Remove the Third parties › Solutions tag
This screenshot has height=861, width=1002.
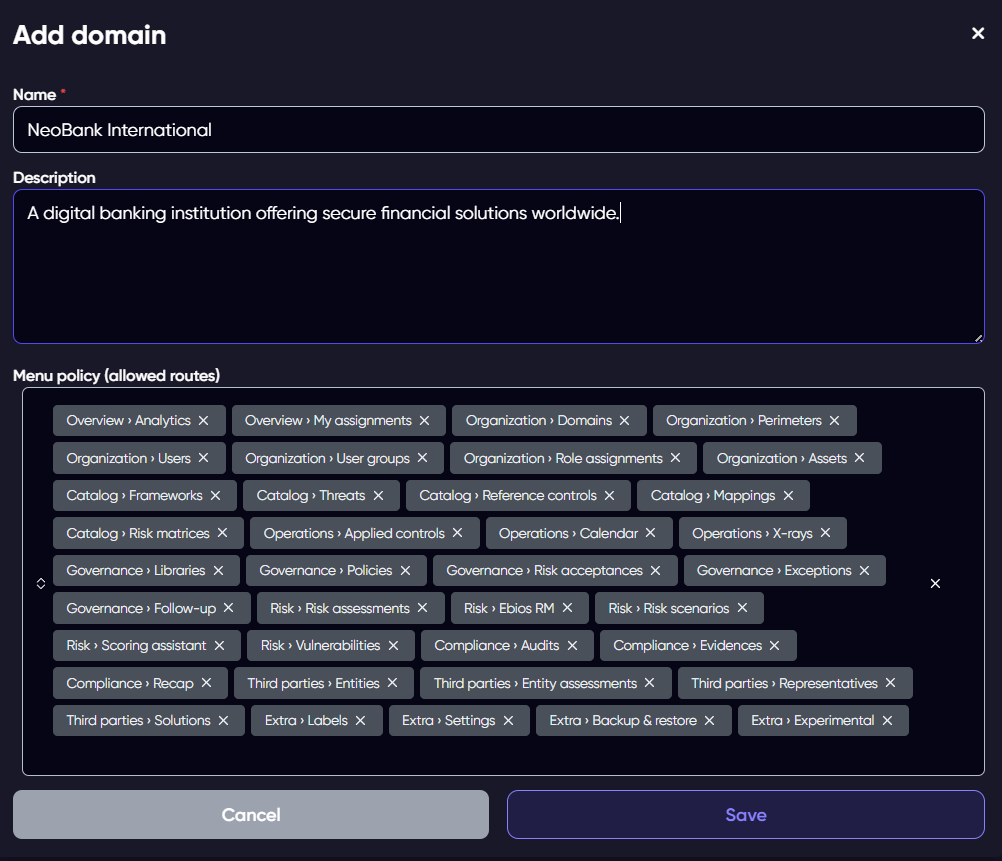click(x=224, y=720)
